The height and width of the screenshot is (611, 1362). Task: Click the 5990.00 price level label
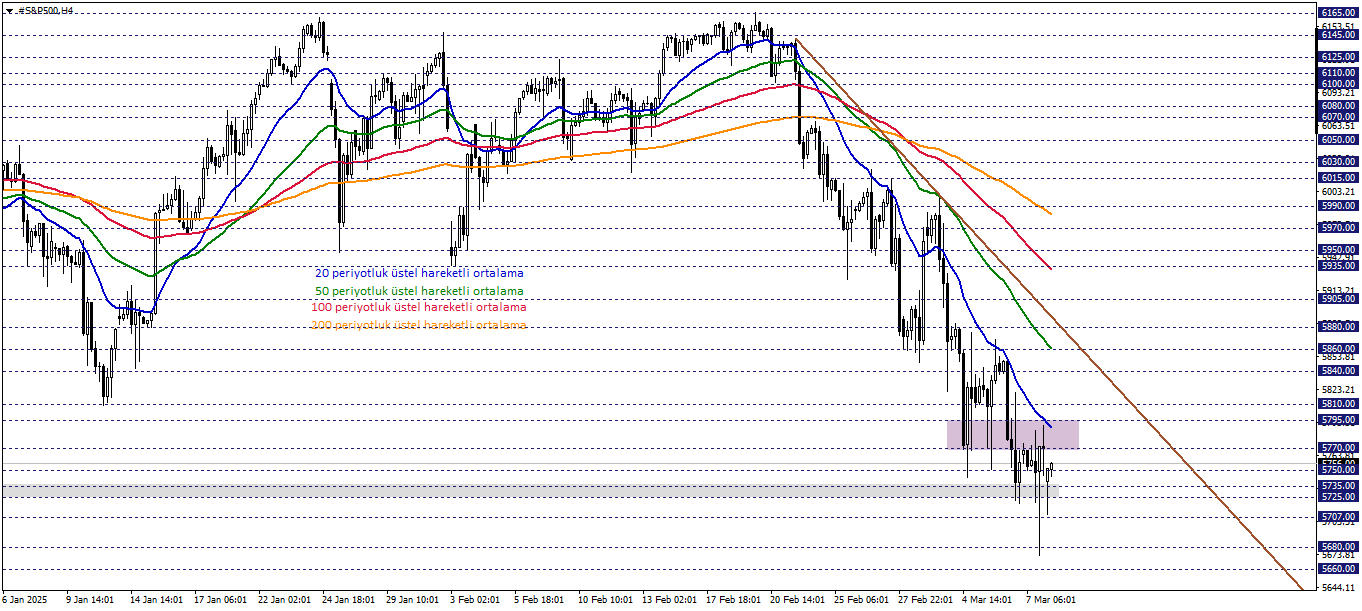[x=1337, y=205]
